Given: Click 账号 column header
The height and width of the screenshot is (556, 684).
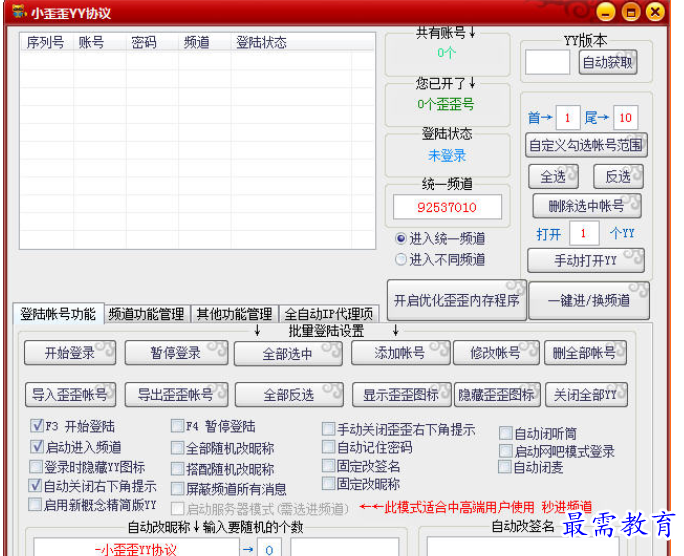Looking at the screenshot, I should coord(100,42).
